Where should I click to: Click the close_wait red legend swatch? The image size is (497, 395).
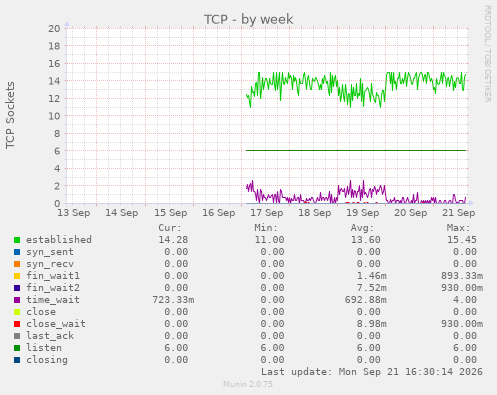click(x=17, y=324)
